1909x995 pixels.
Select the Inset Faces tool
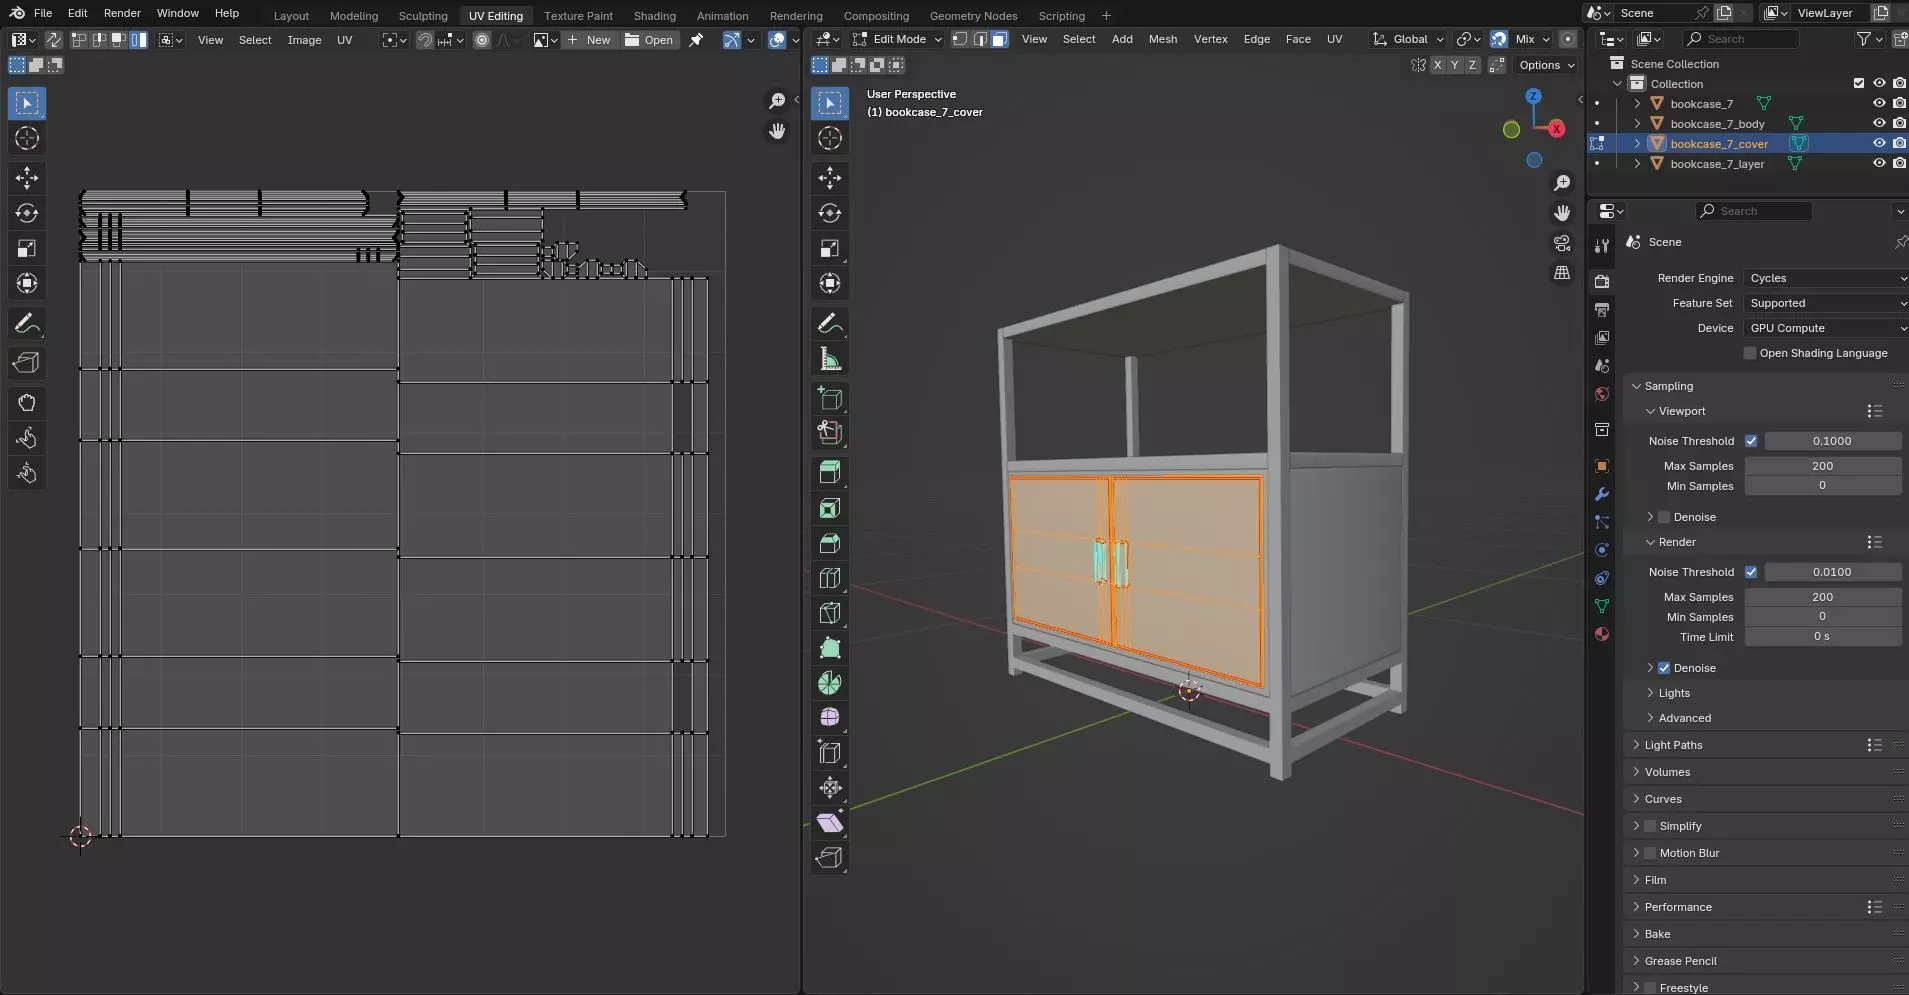(x=830, y=508)
